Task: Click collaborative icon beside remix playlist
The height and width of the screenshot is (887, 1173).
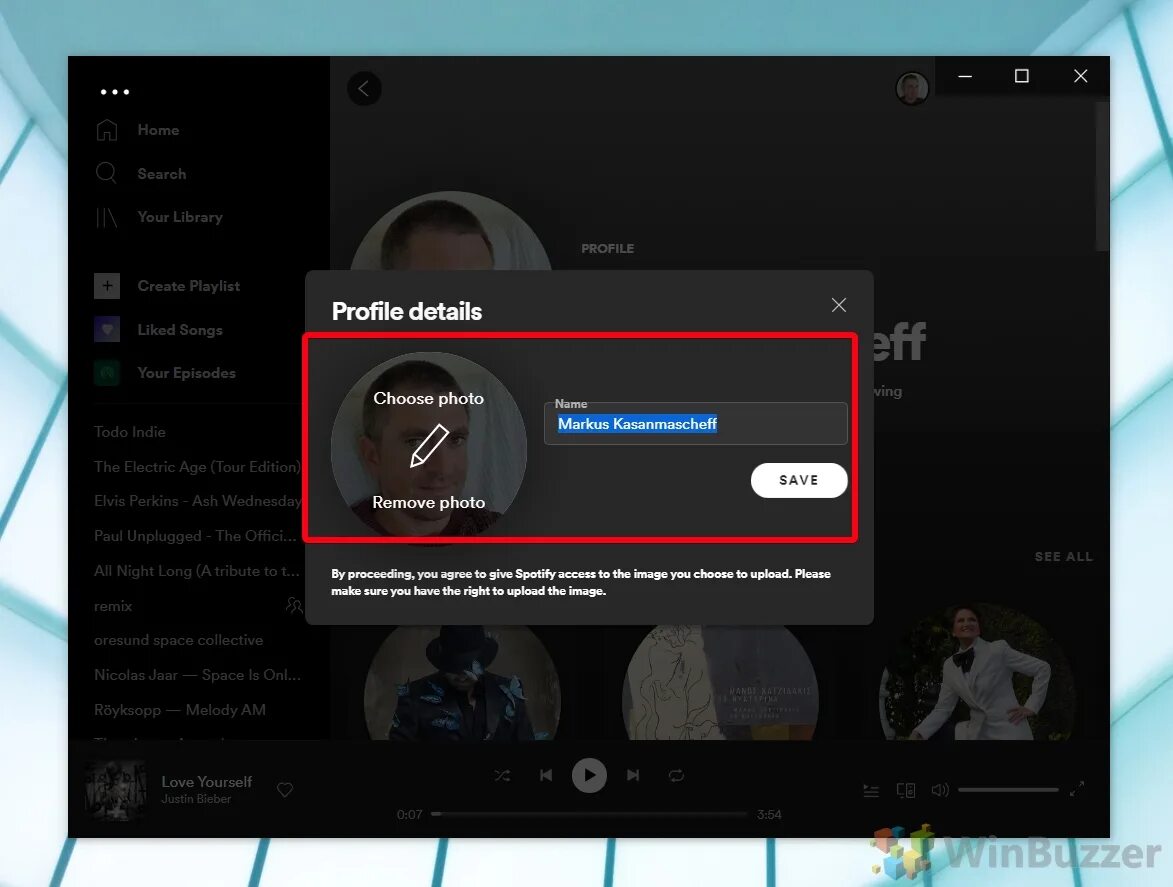Action: tap(294, 605)
